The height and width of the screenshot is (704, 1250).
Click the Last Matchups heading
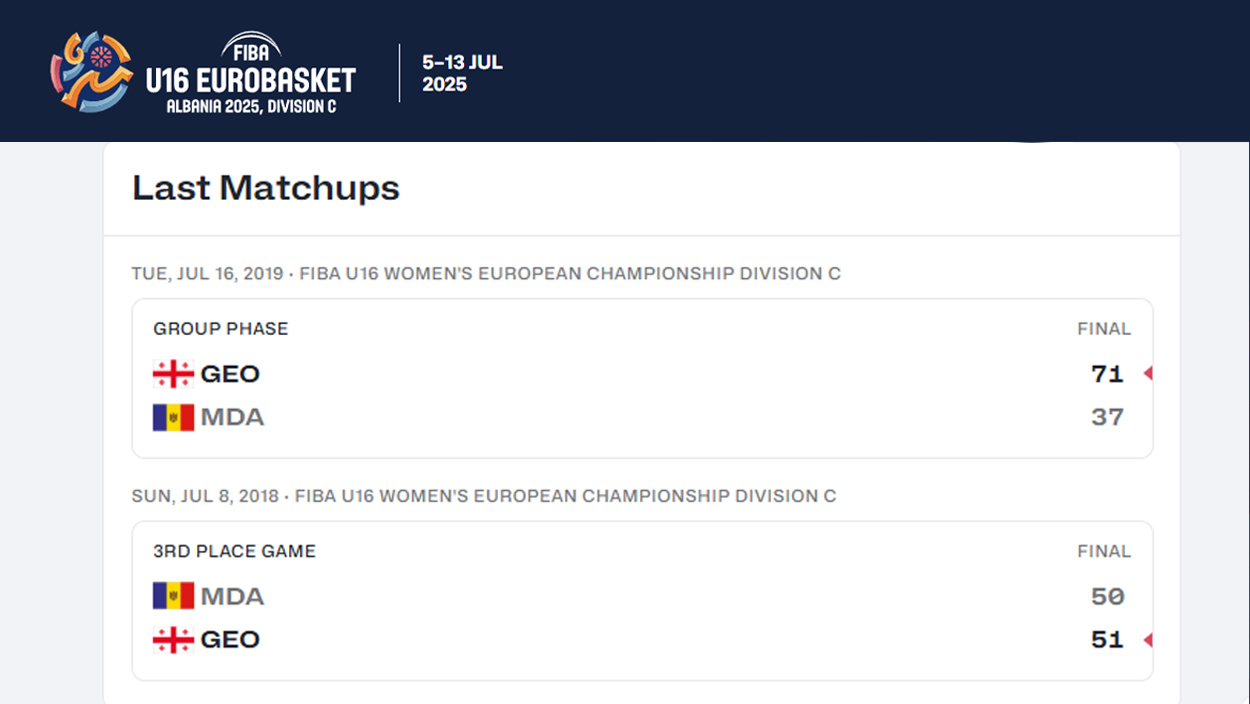[266, 188]
